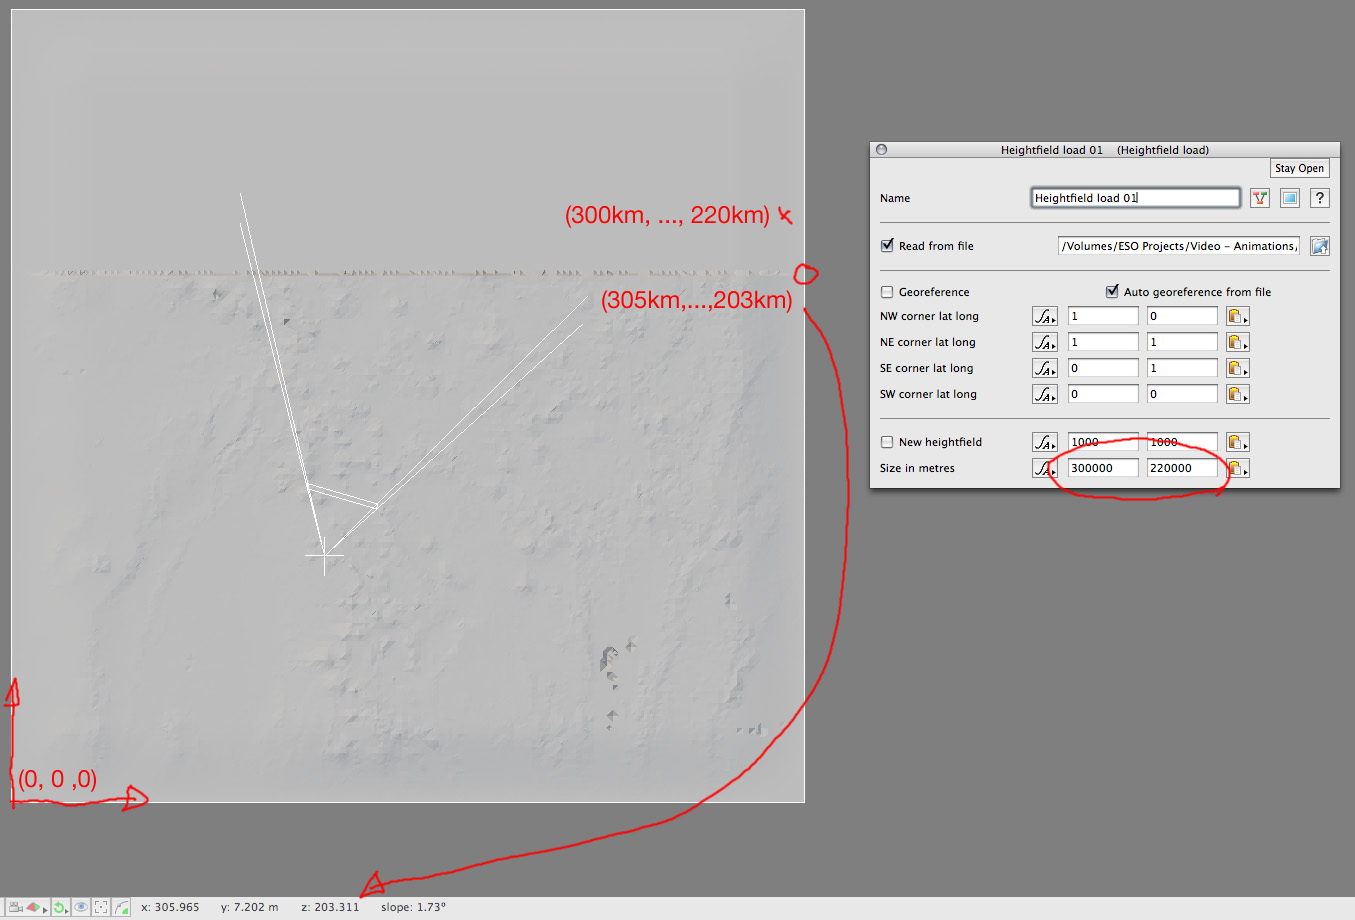Click the Stay Open button

pyautogui.click(x=1299, y=168)
